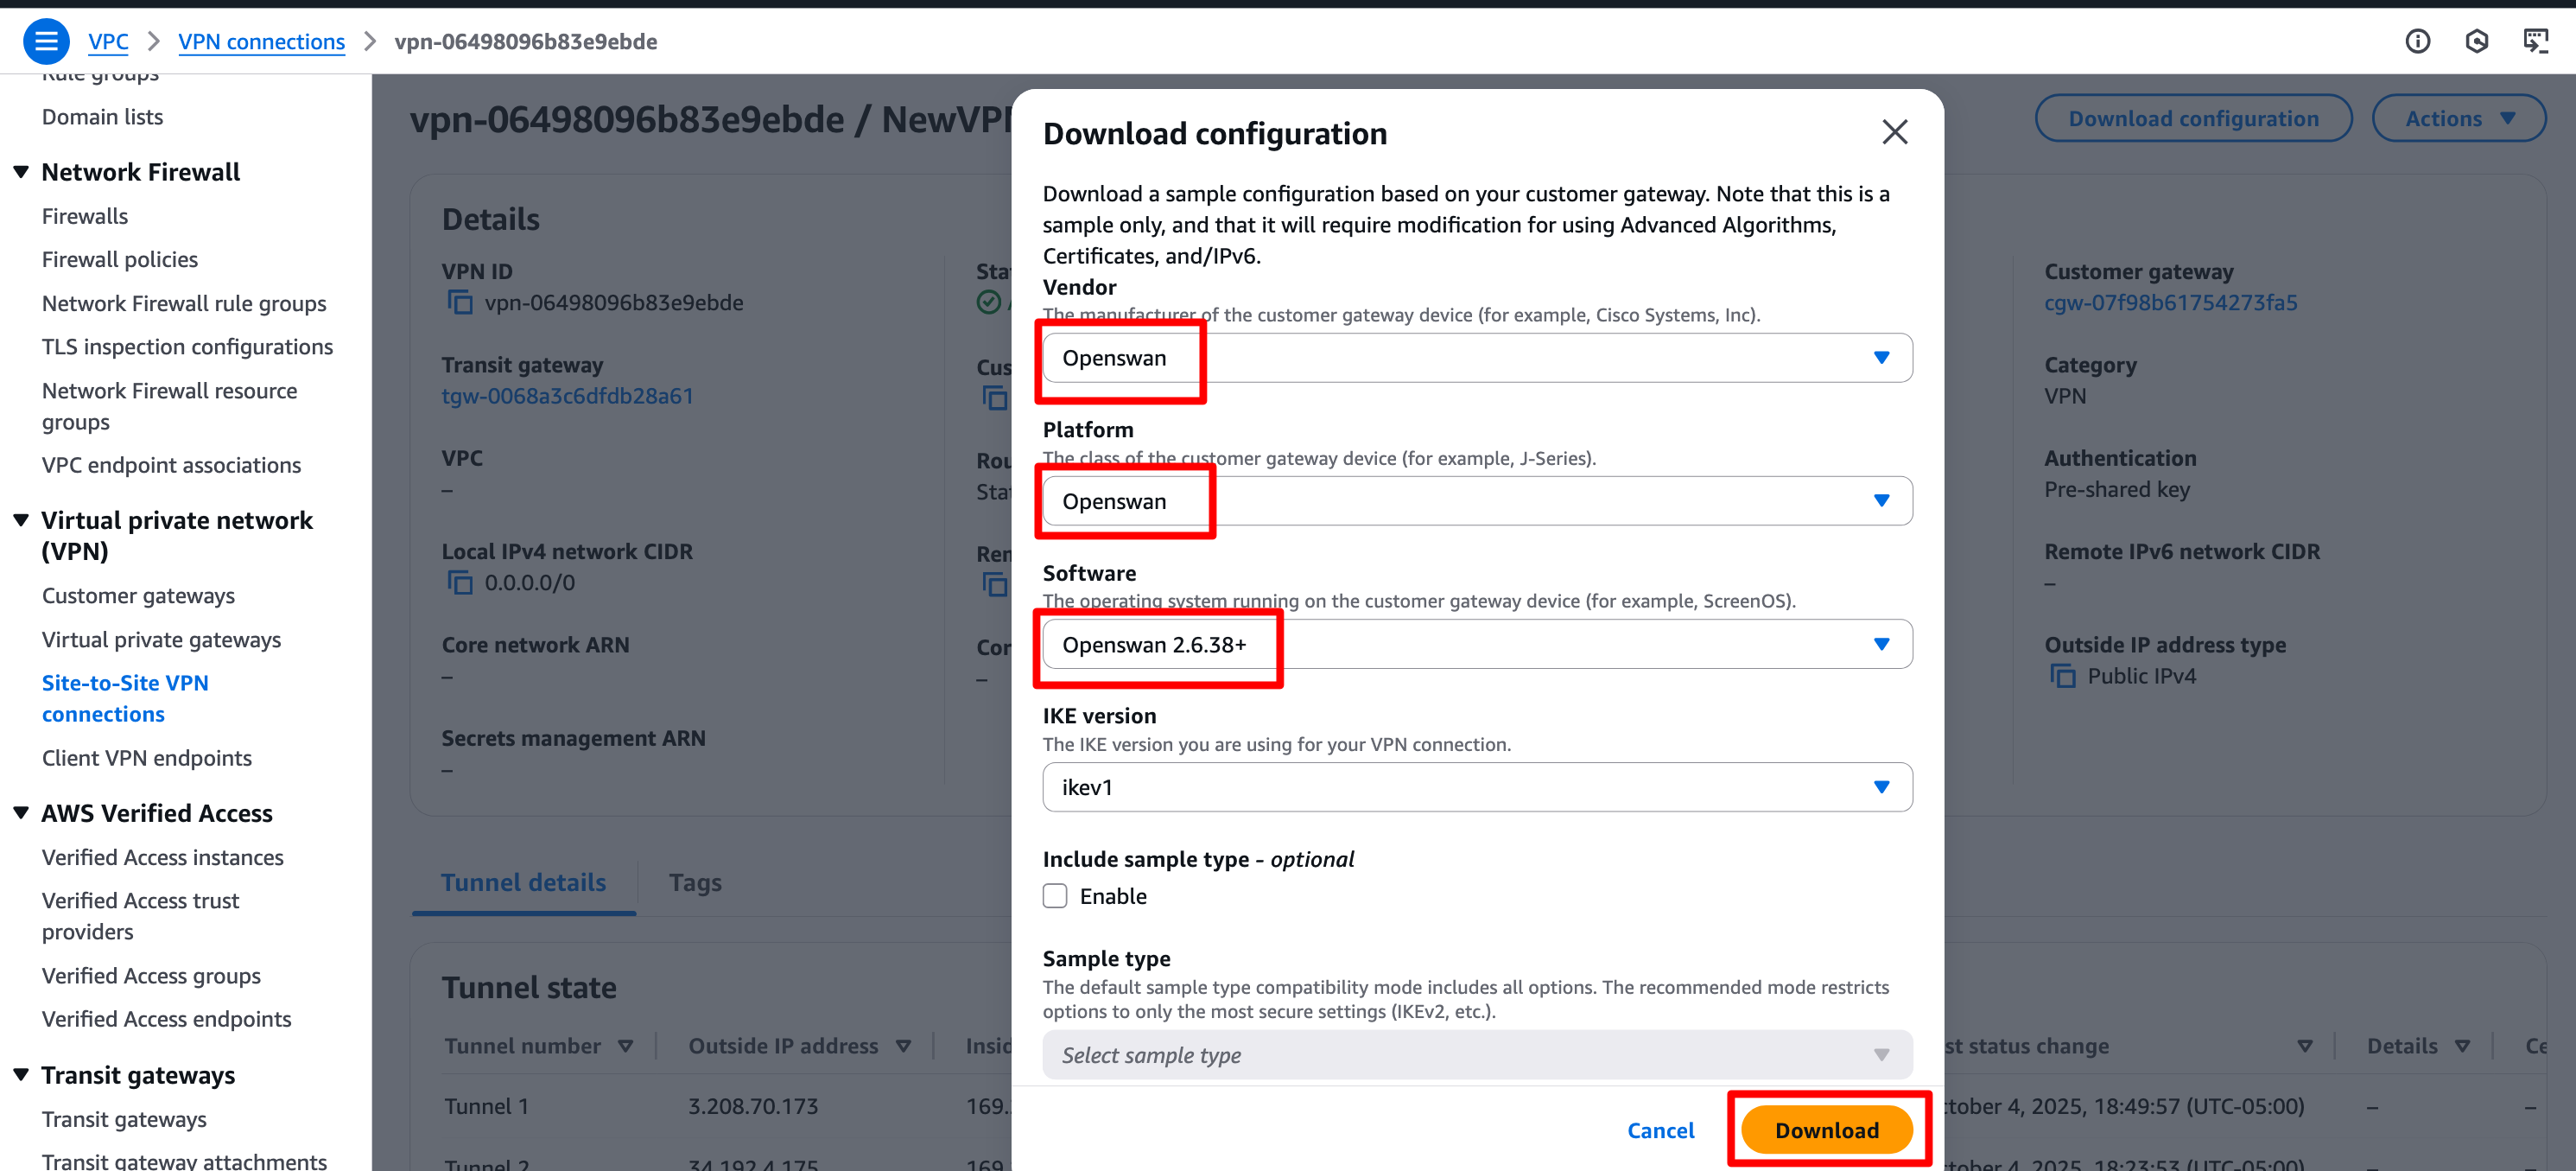Open the Vendor dropdown showing Openswan
The height and width of the screenshot is (1171, 2576).
[1476, 358]
